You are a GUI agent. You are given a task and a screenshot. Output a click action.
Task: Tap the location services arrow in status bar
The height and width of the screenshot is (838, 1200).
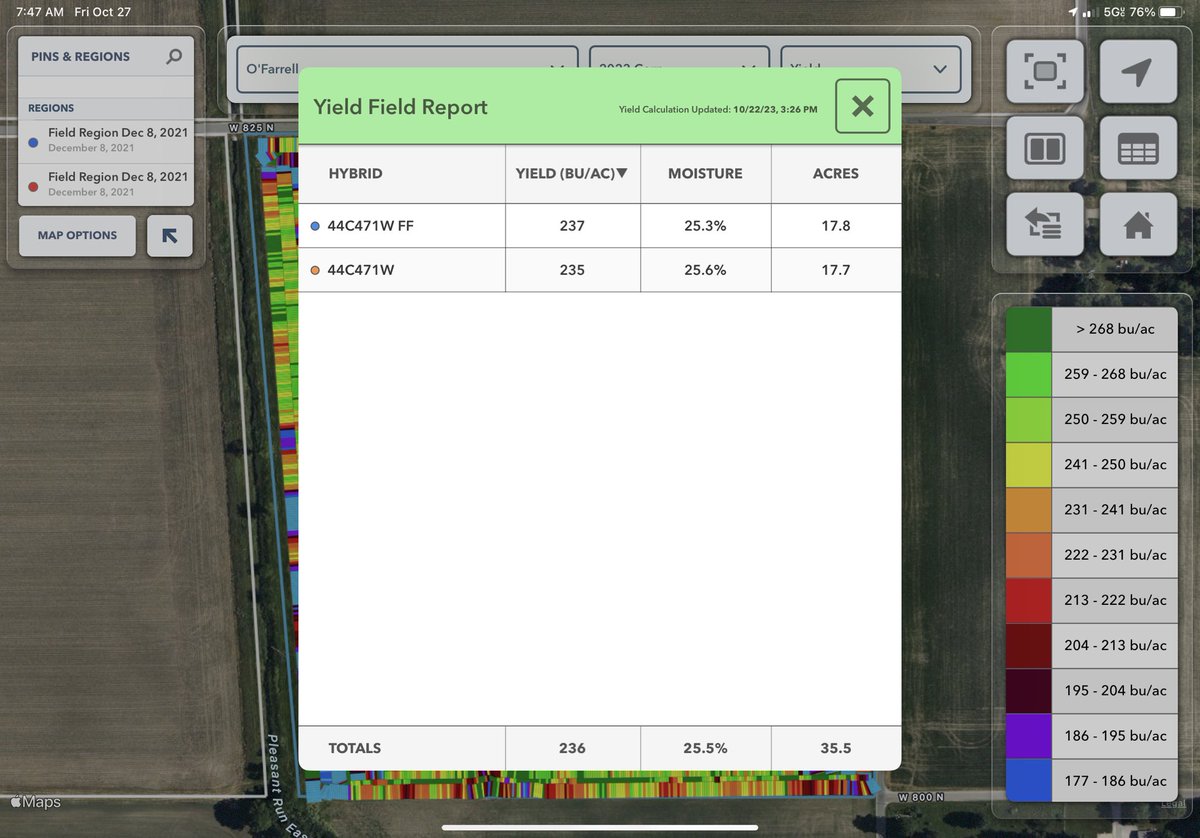[x=1073, y=12]
